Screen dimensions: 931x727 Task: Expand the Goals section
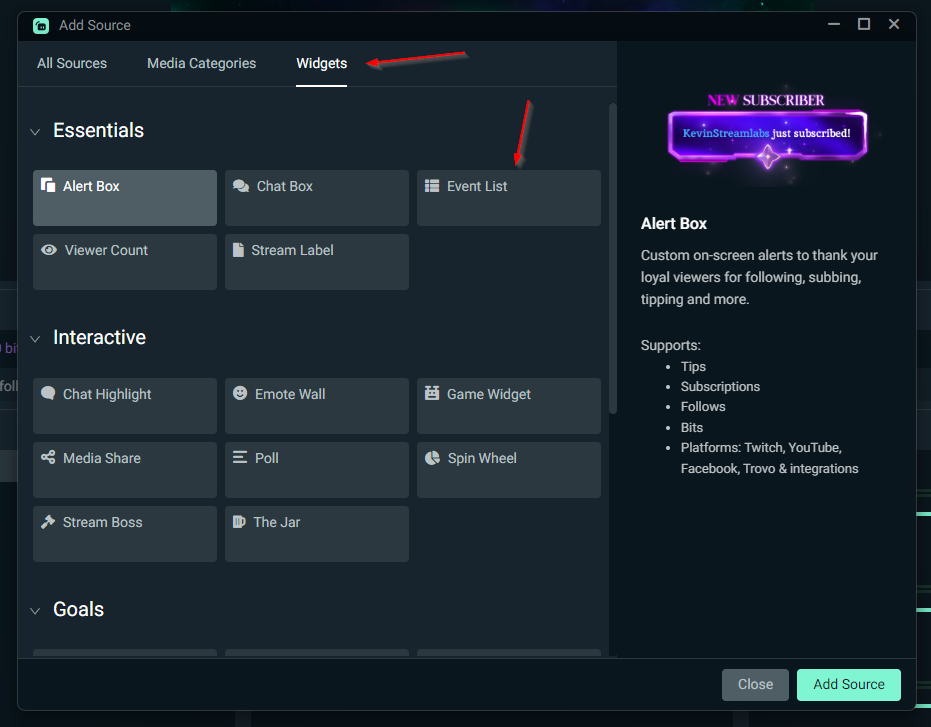click(35, 609)
